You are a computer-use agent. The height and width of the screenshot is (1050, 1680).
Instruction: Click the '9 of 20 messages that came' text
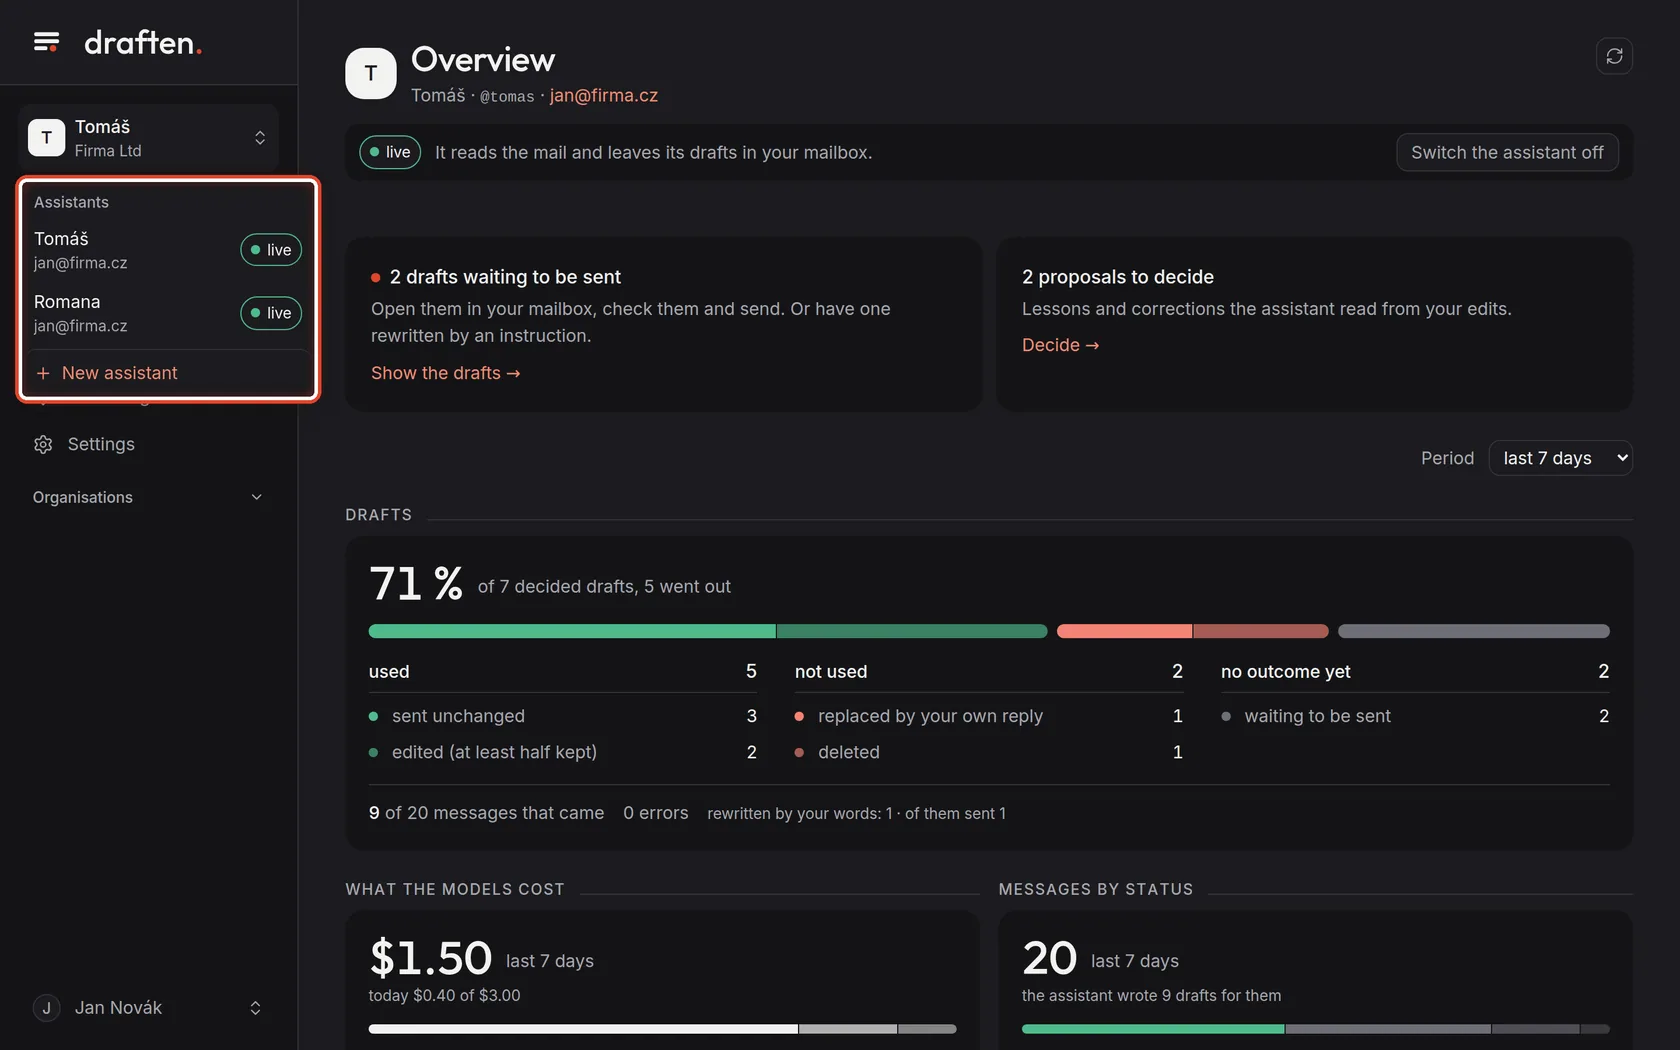click(x=487, y=813)
